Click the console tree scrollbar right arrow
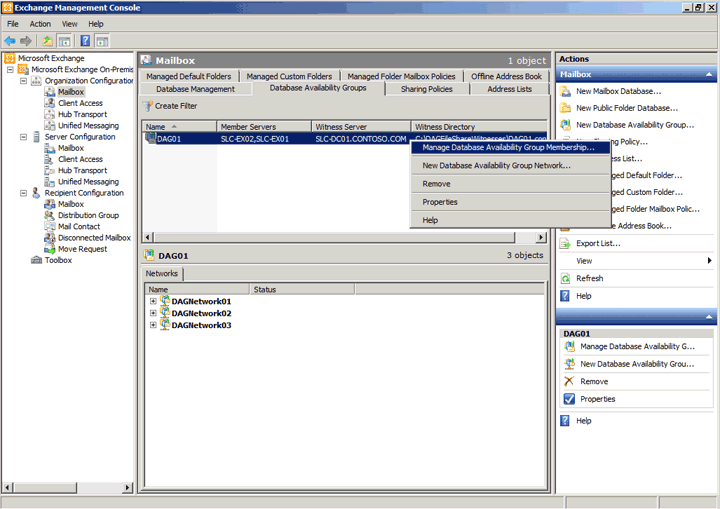This screenshot has width=720, height=509. coord(128,487)
